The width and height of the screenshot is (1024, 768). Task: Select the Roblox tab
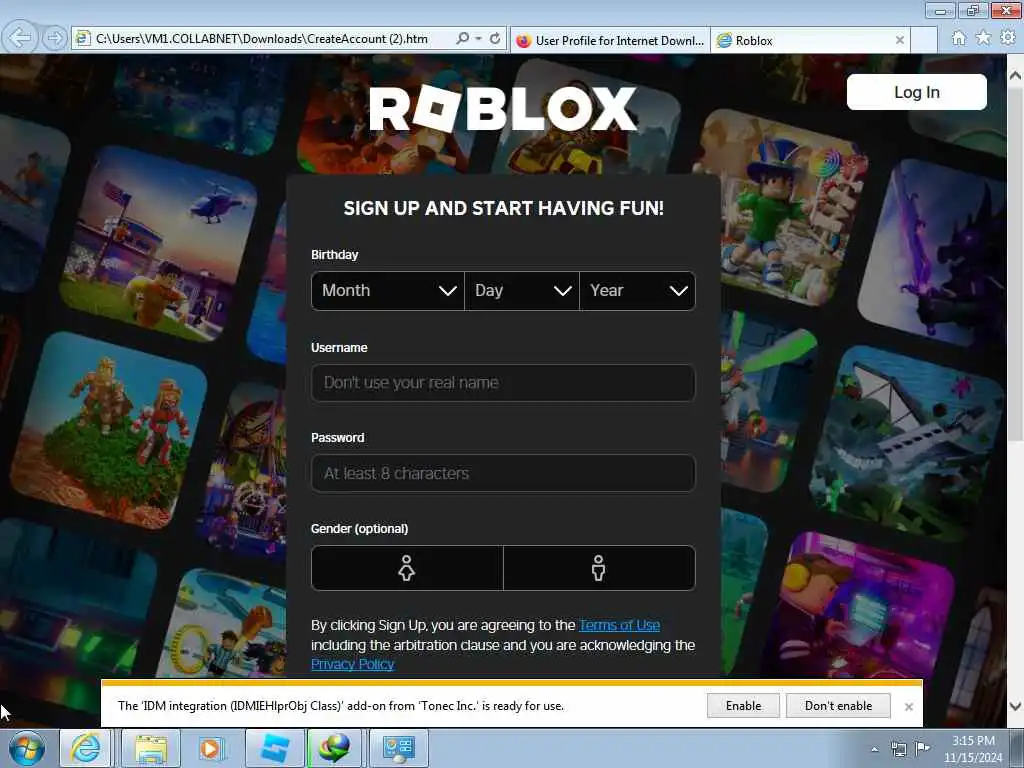coord(810,40)
